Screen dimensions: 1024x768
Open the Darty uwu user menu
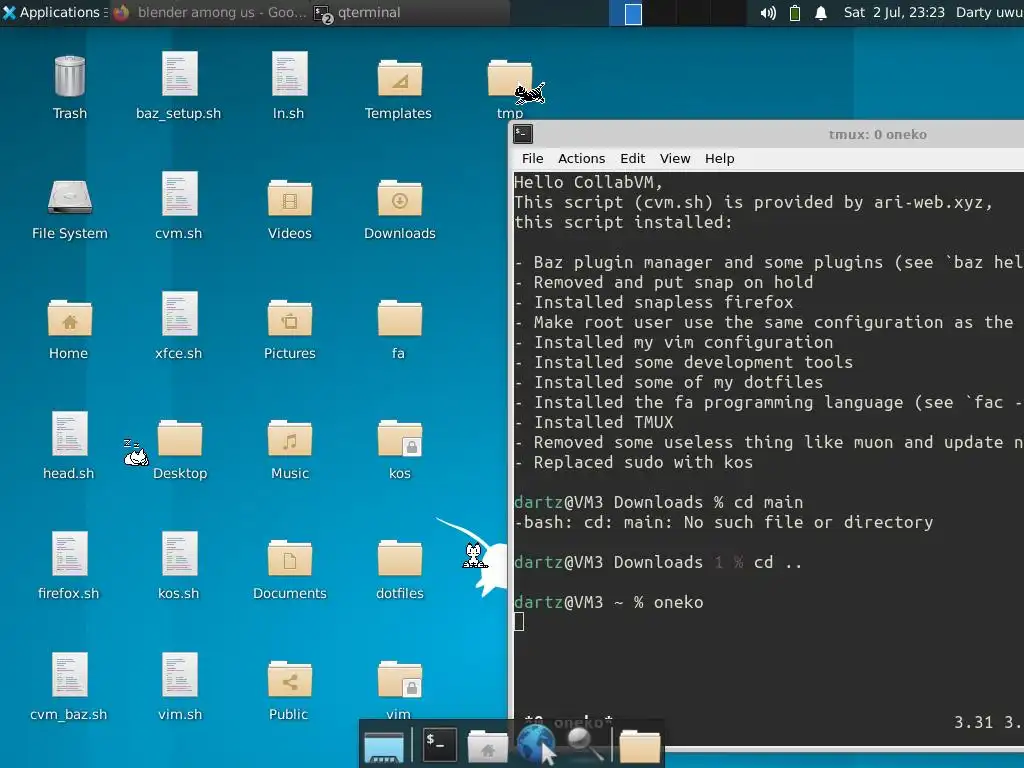tap(989, 12)
